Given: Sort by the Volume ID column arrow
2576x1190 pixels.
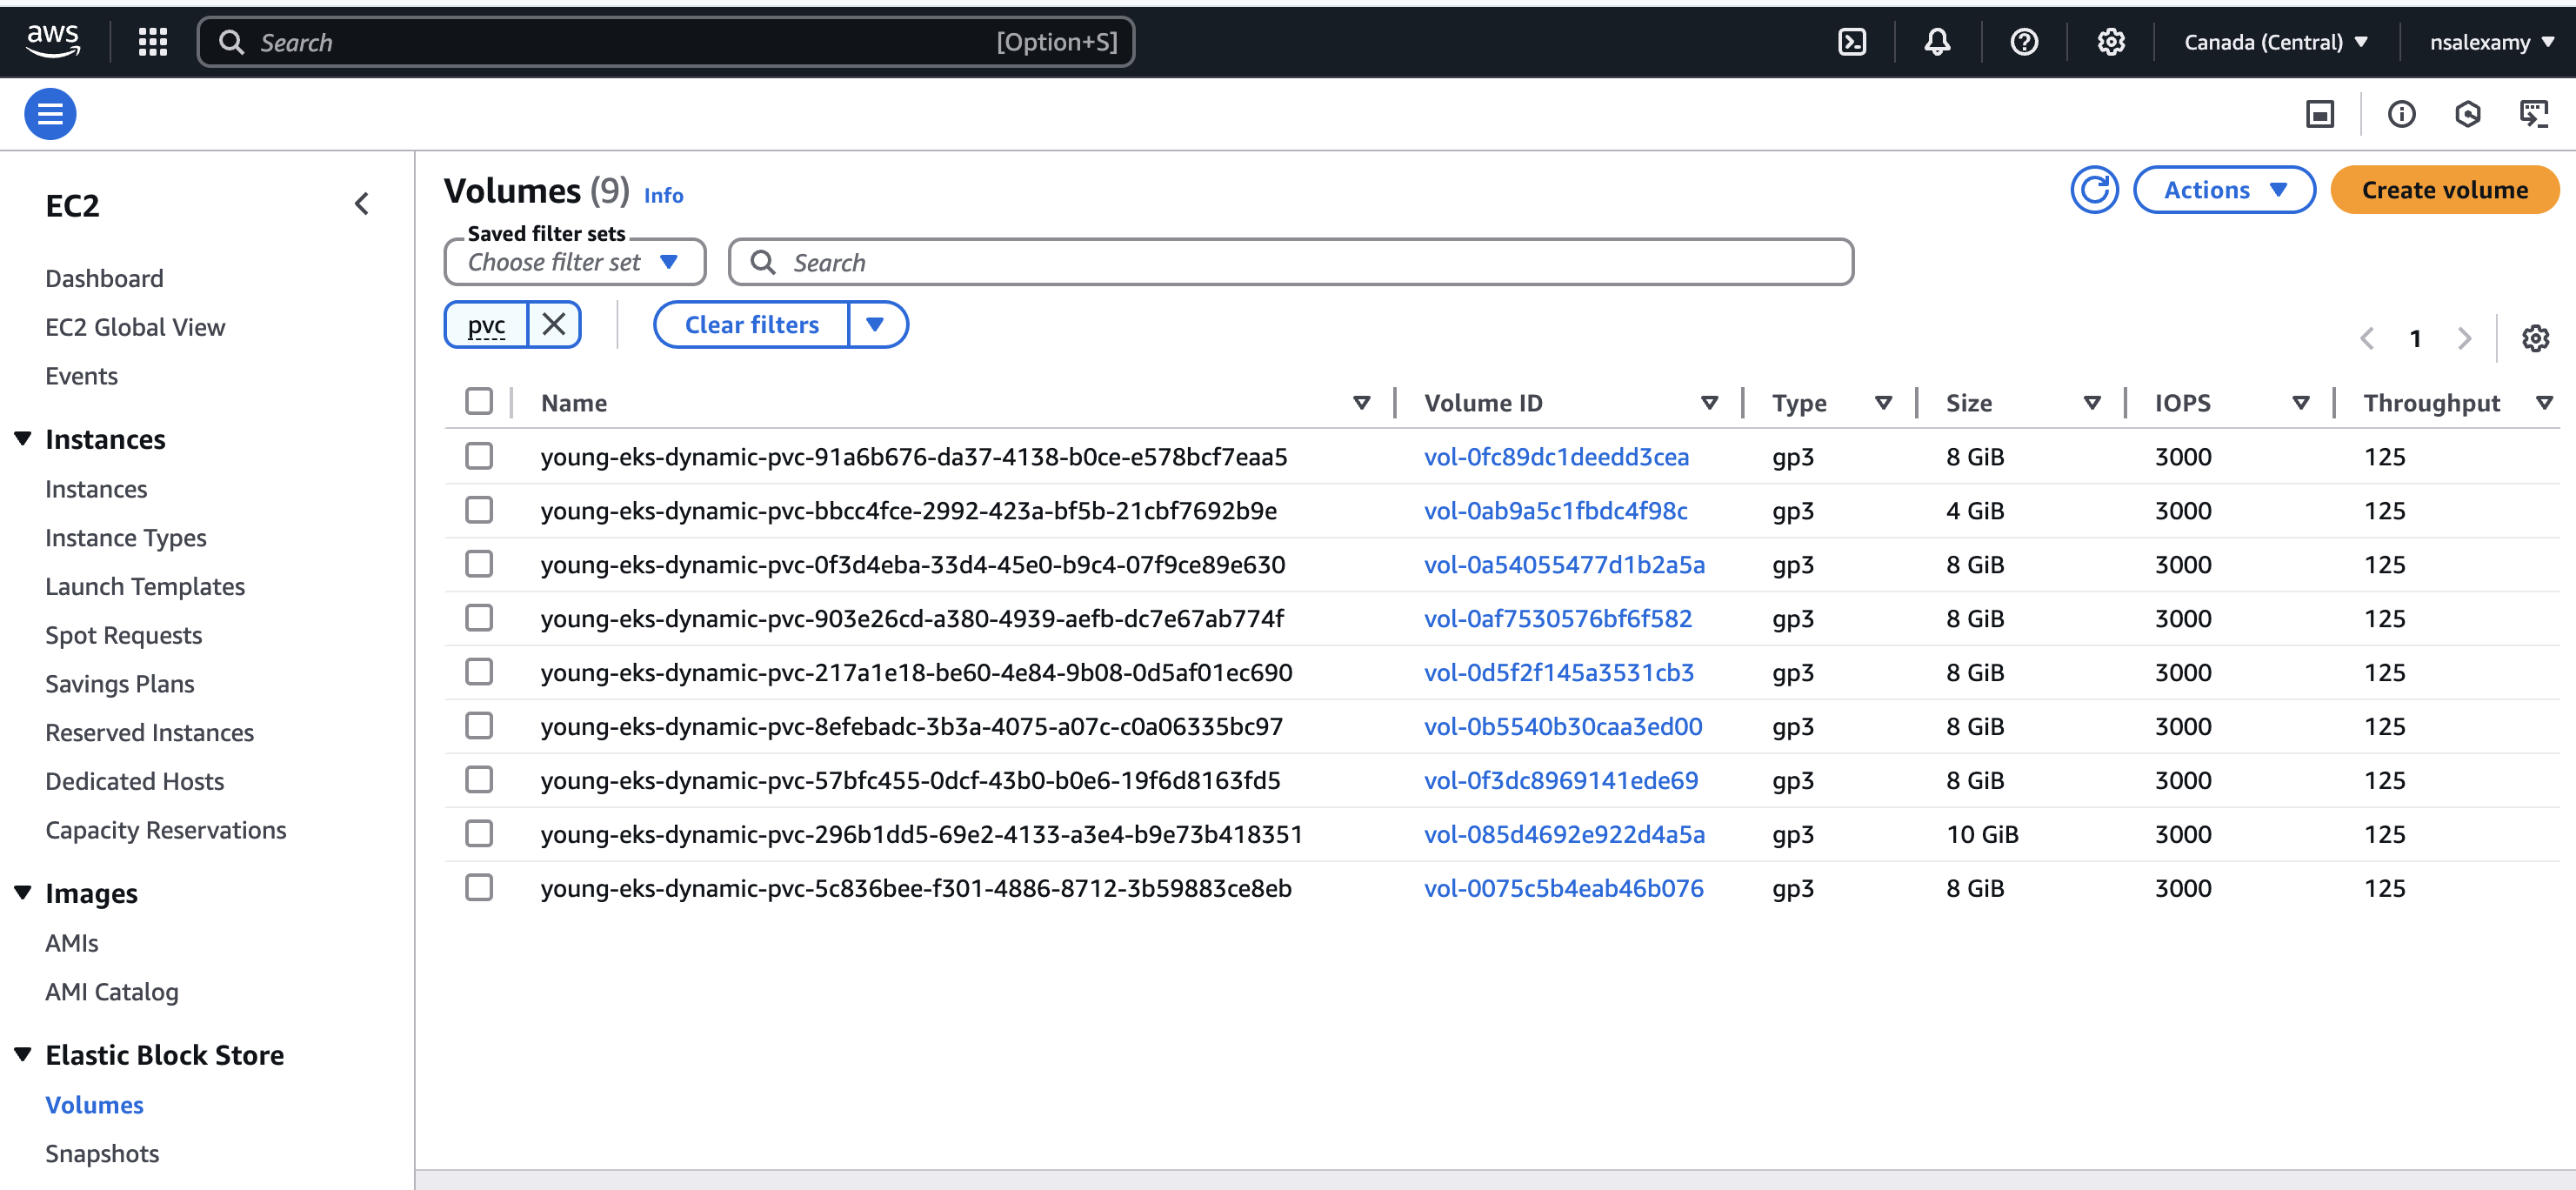Looking at the screenshot, I should click(x=1709, y=402).
